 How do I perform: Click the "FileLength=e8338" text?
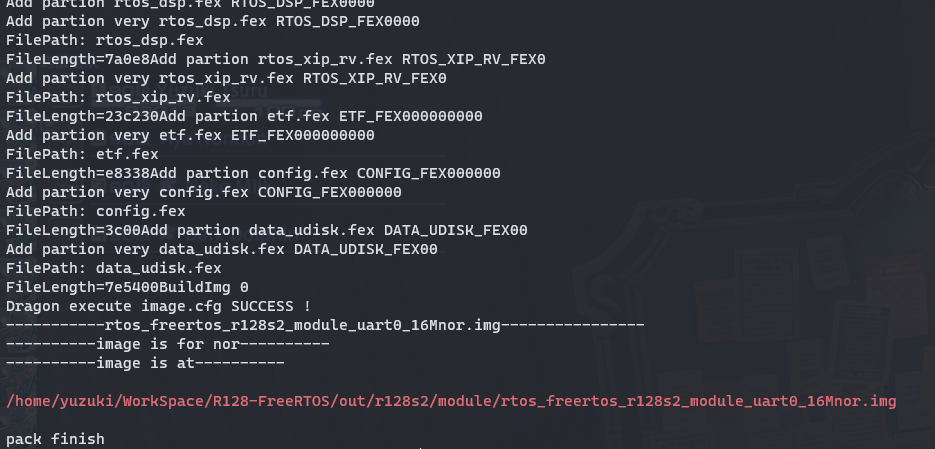(x=75, y=173)
